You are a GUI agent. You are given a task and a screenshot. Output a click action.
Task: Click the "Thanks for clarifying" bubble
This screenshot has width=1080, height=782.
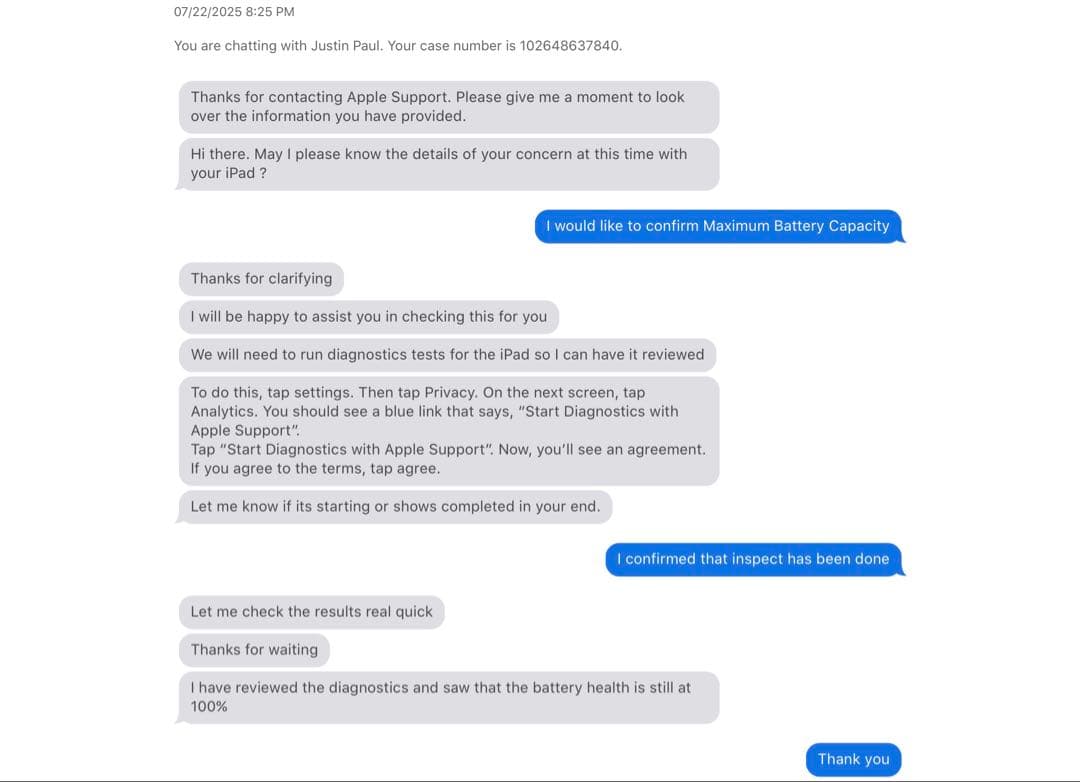(261, 279)
